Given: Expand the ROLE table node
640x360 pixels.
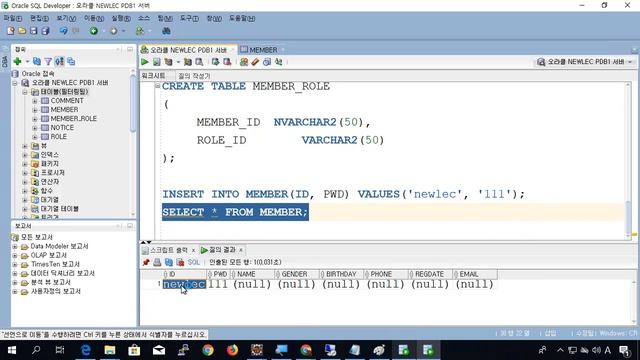Looking at the screenshot, I should 35,137.
